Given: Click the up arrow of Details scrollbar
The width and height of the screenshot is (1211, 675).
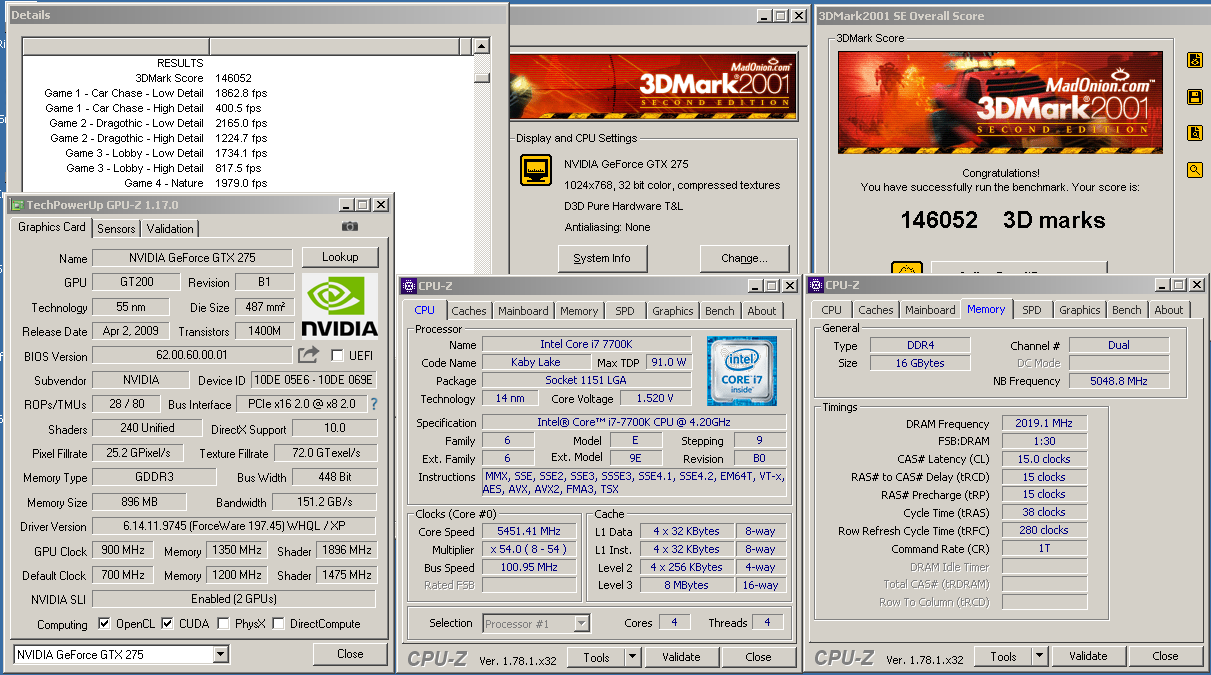Looking at the screenshot, I should pyautogui.click(x=482, y=46).
